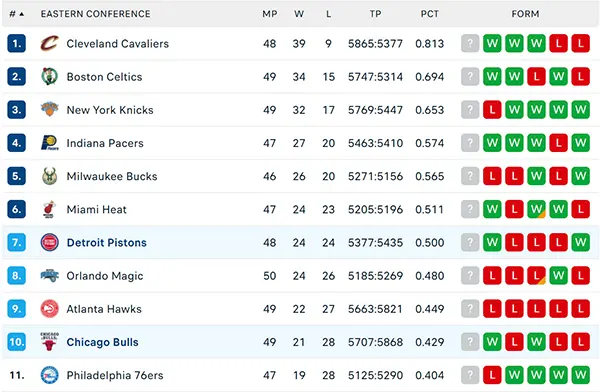Open the Philadelphia 76ers team link
600x392 pixels.
tap(115, 375)
